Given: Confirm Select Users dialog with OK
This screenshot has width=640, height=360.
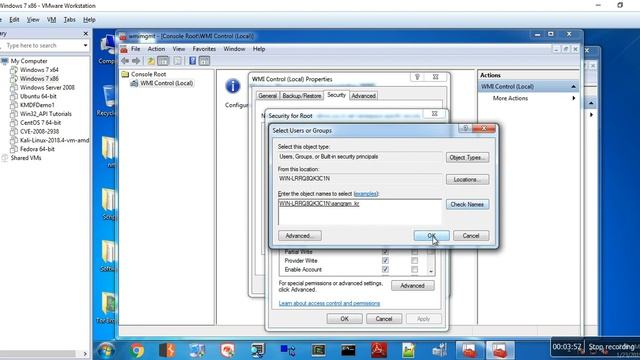Looking at the screenshot, I should (431, 236).
